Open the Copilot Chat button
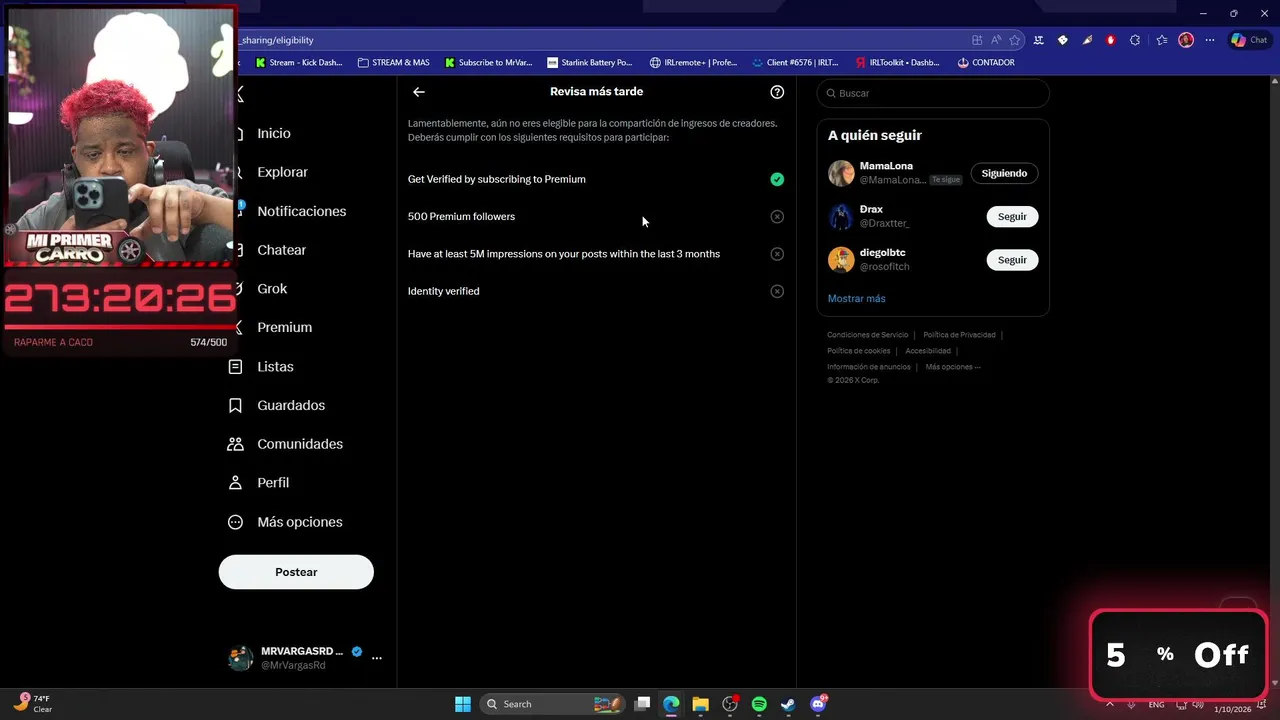The height and width of the screenshot is (720, 1280). 1250,40
